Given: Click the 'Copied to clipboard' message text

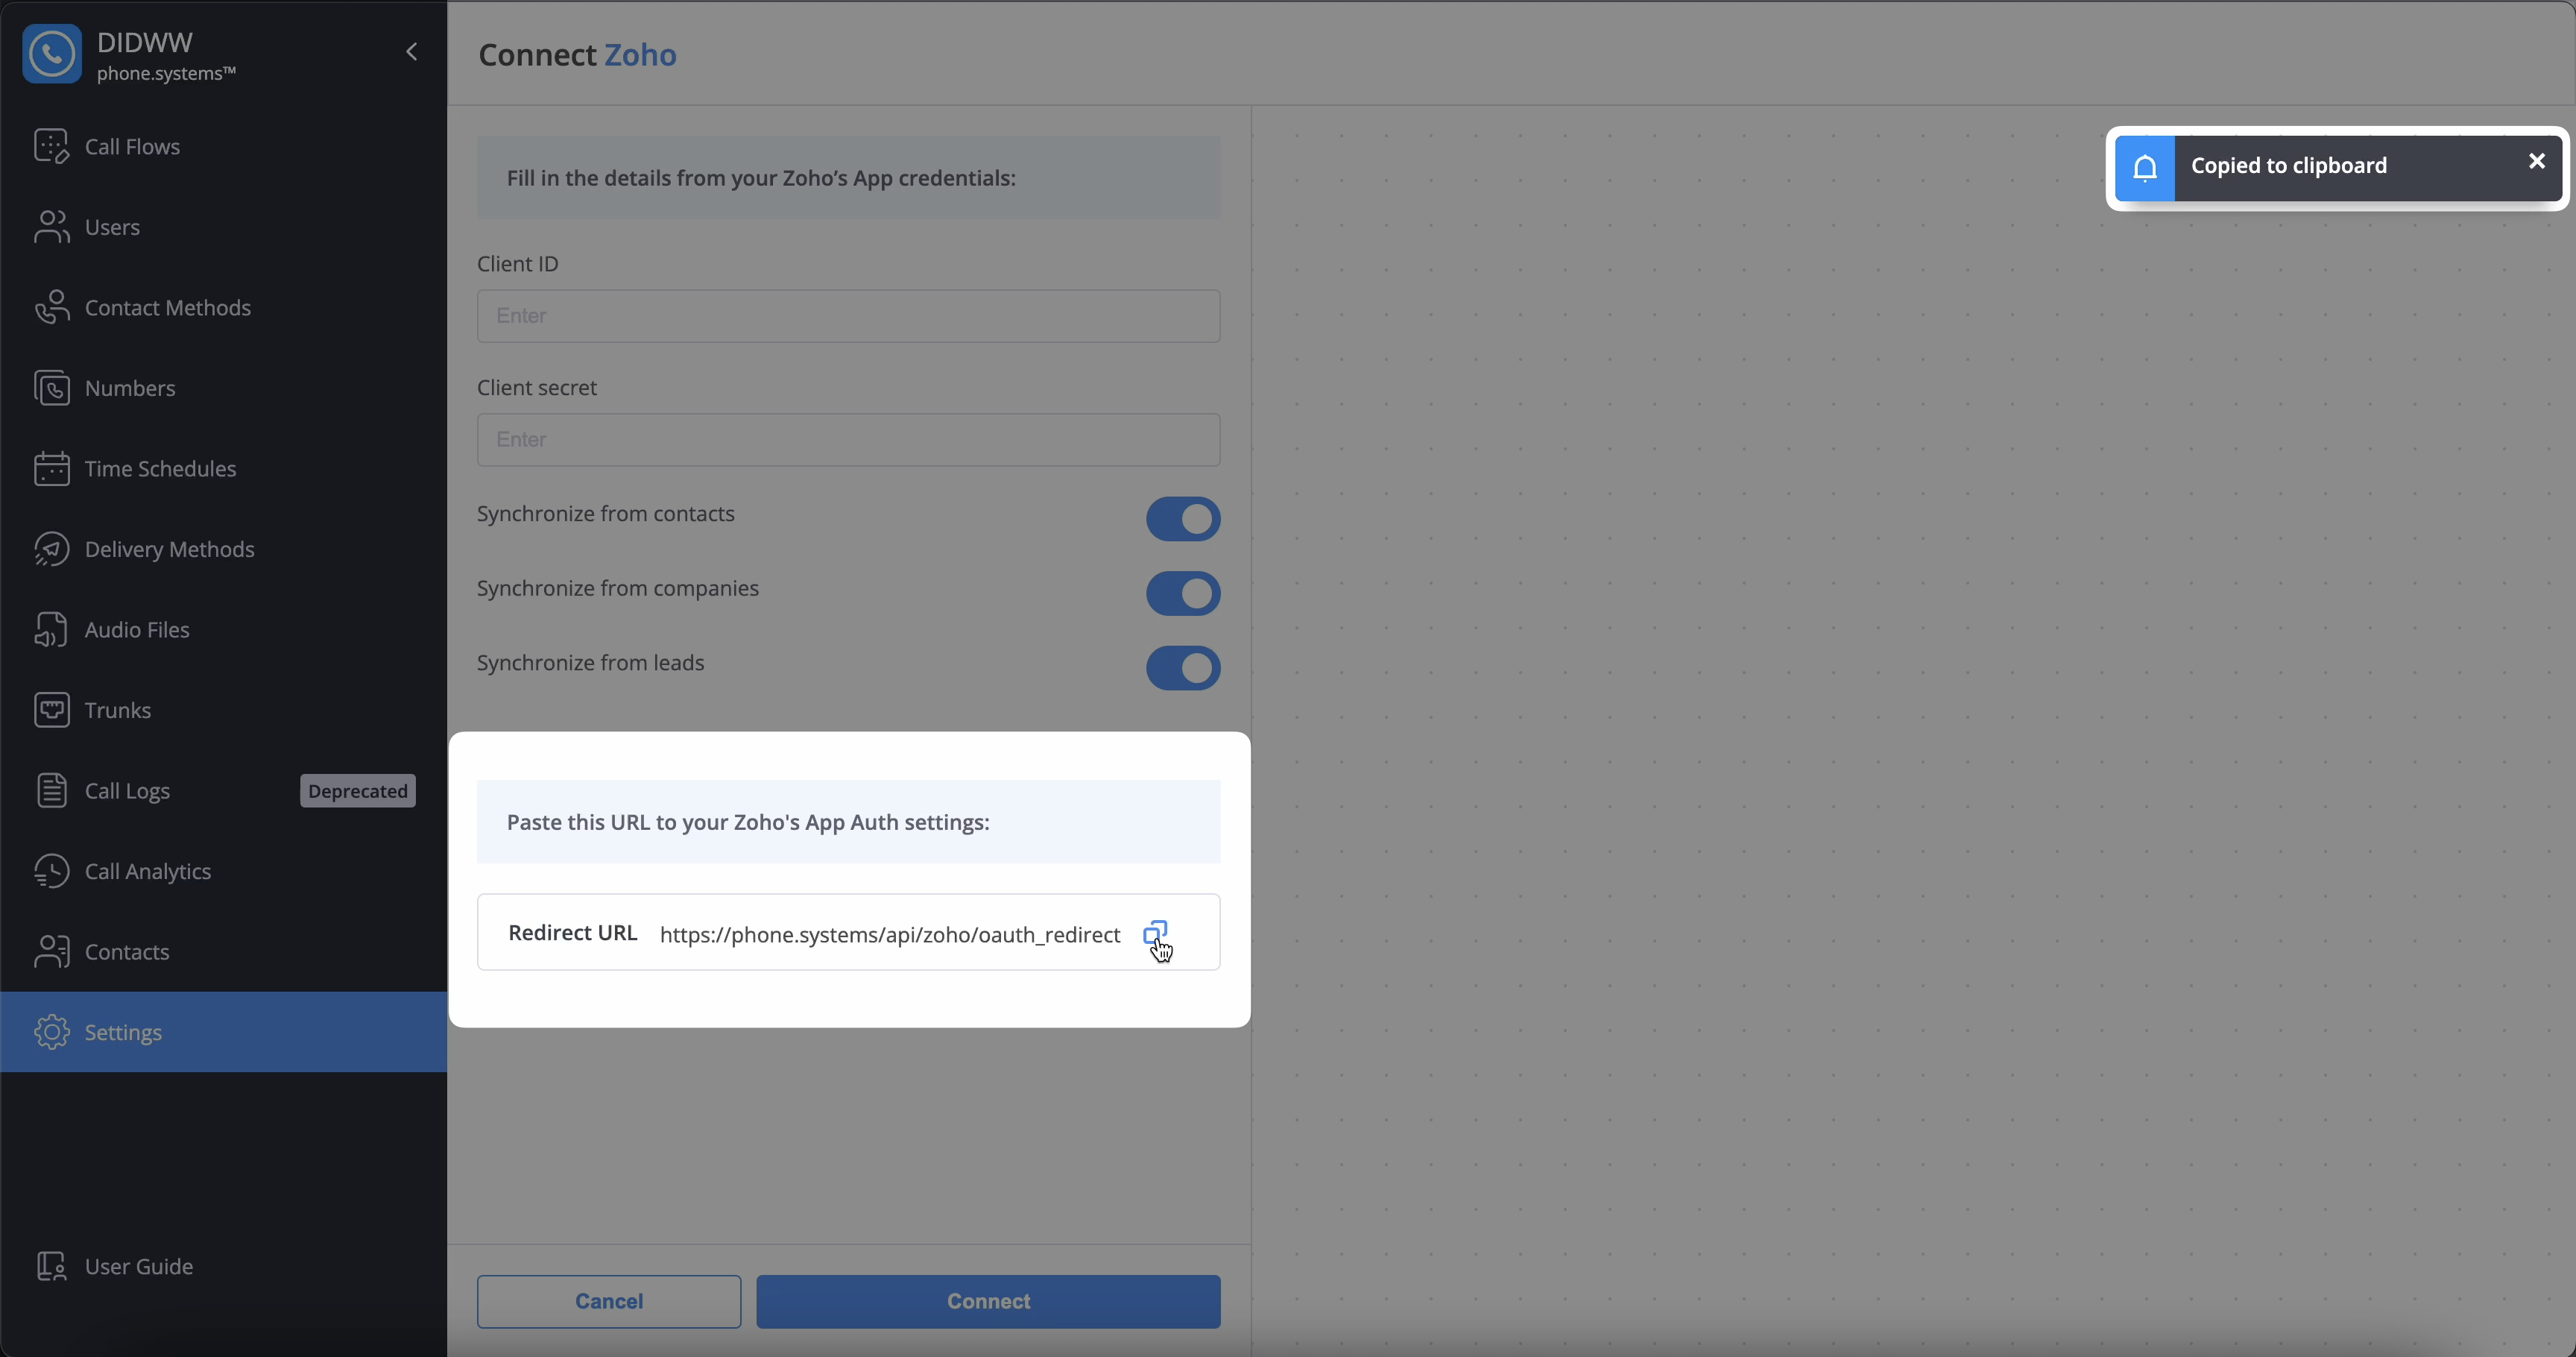Looking at the screenshot, I should point(2289,166).
